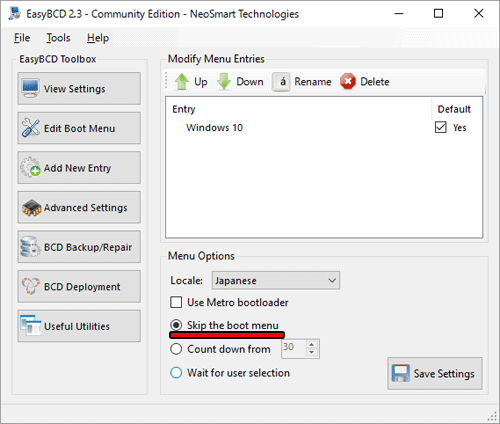Click the Save Settings floppy disk icon
Viewport: 500px width, 424px height.
click(x=400, y=373)
